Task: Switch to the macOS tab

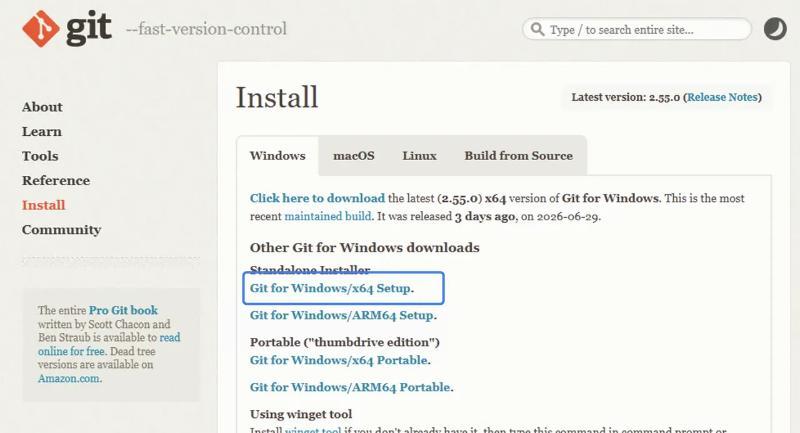Action: 354,156
